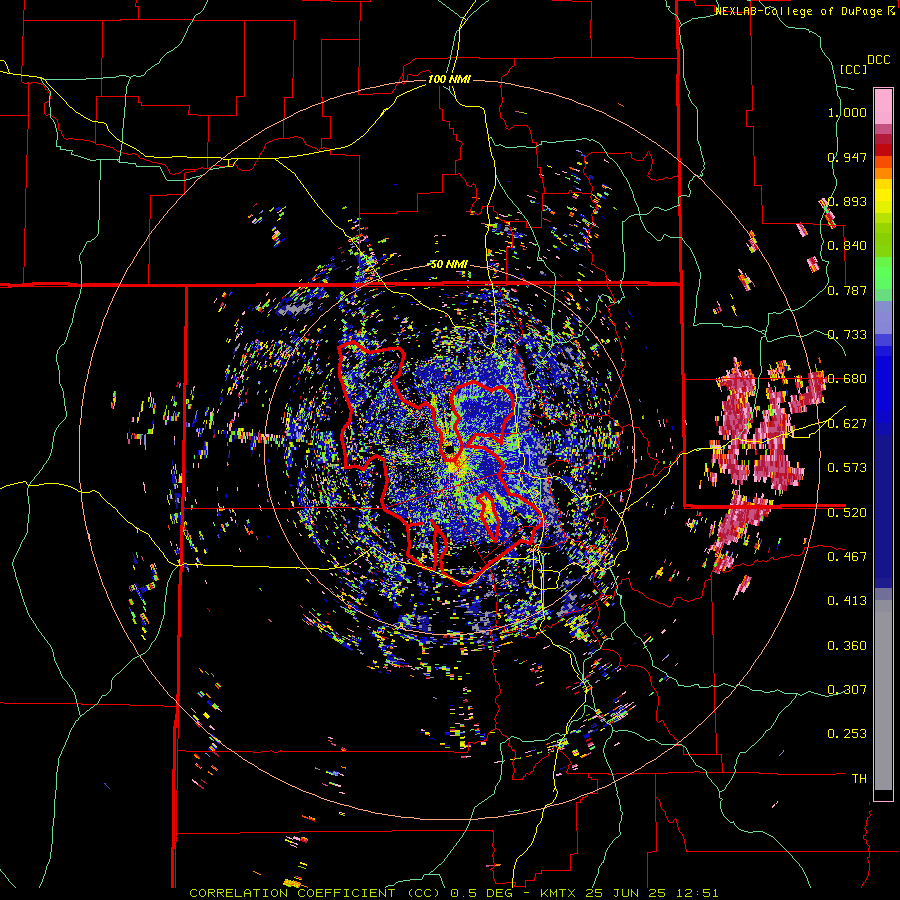Click the 0.787 scale value

click(847, 290)
